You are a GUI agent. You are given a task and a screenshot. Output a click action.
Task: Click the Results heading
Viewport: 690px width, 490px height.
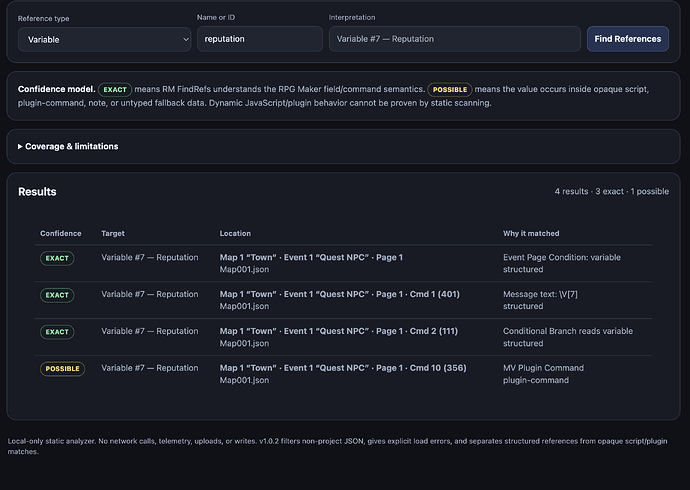[37, 192]
